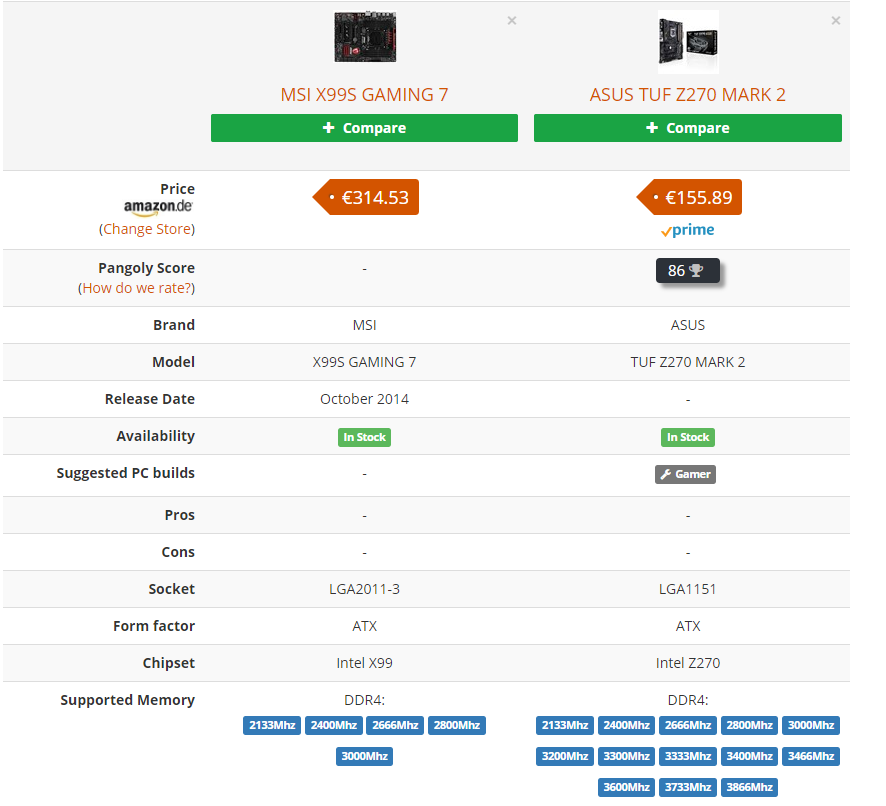Click the MSI 3000Mhz memory tag

[364, 756]
